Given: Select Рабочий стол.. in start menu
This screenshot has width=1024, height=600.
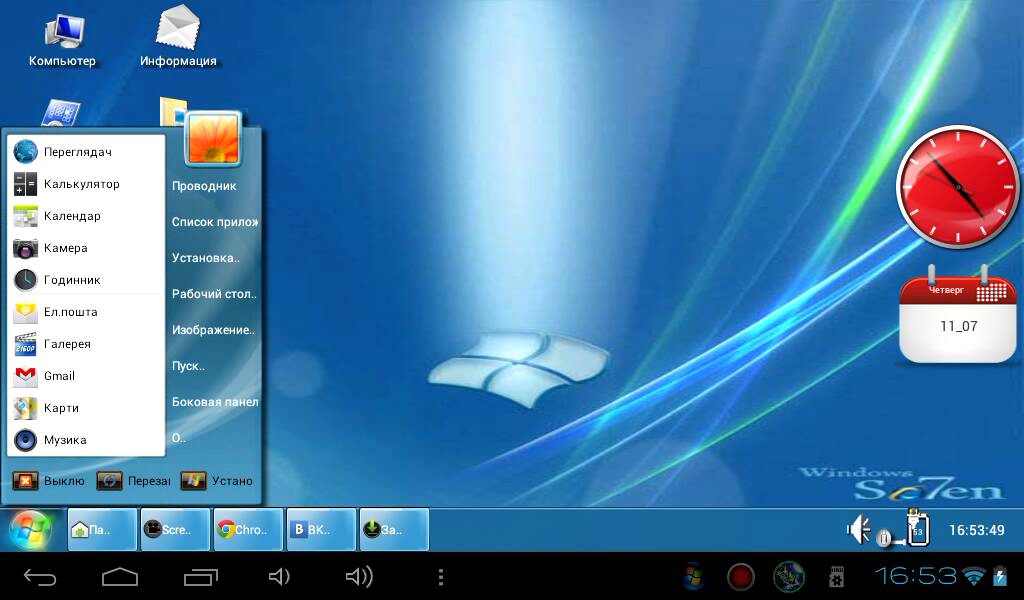Looking at the screenshot, I should pyautogui.click(x=214, y=294).
